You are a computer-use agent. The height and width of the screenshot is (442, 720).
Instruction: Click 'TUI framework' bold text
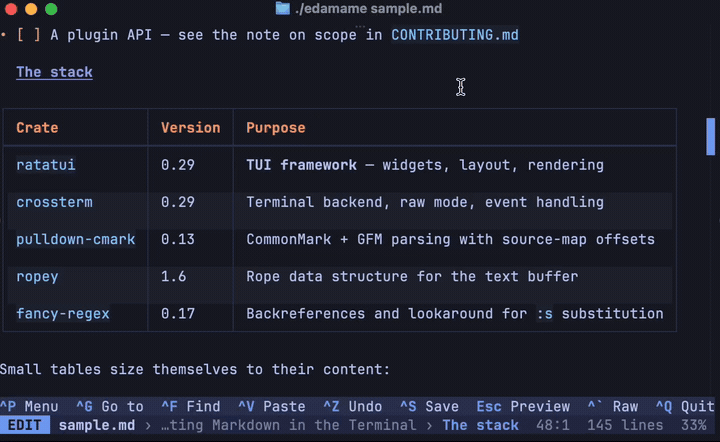301,165
